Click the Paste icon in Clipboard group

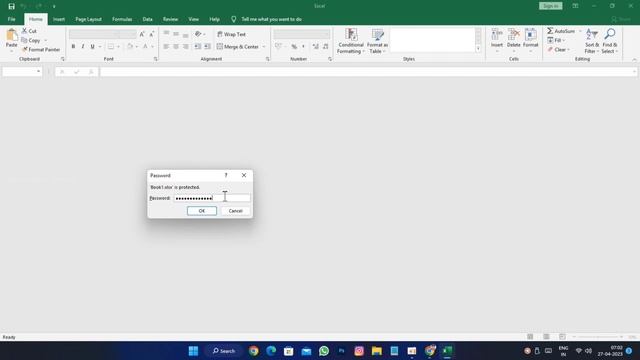coord(11,36)
